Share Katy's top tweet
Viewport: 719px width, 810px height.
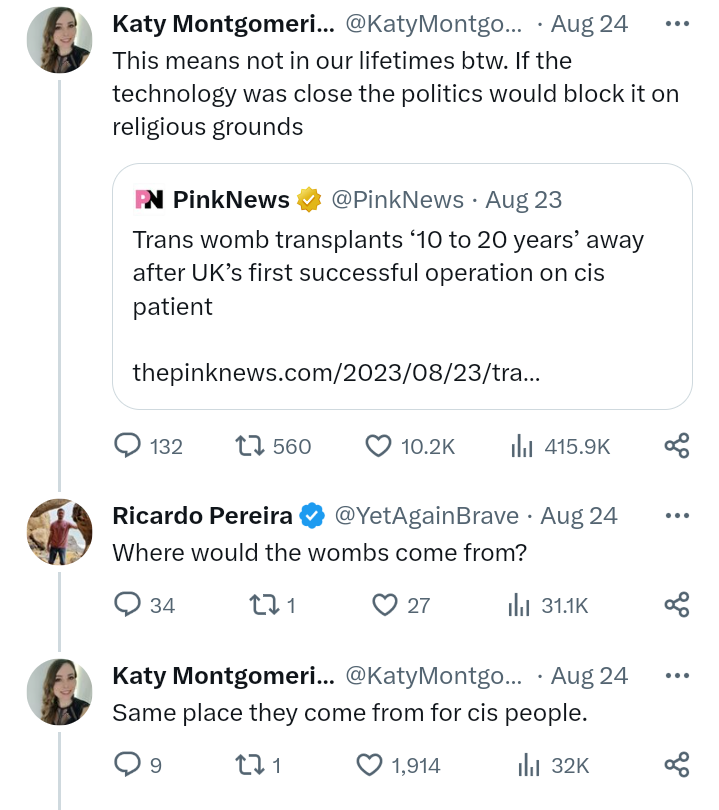(x=677, y=446)
